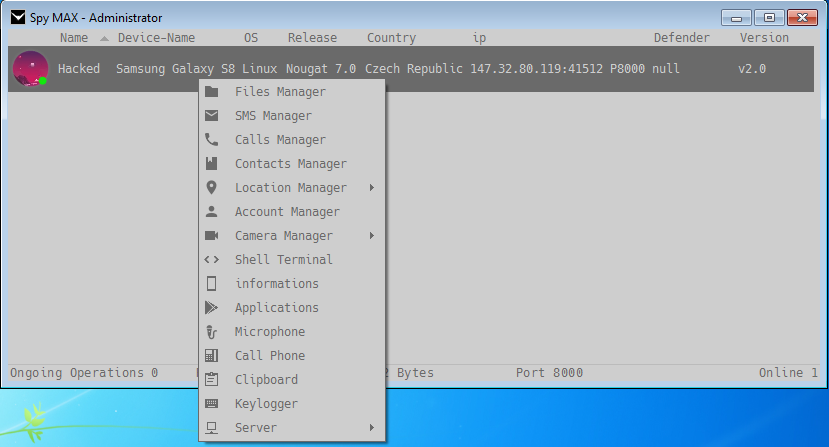
Task: Expand Camera Manager submenu arrow
Action: point(372,235)
